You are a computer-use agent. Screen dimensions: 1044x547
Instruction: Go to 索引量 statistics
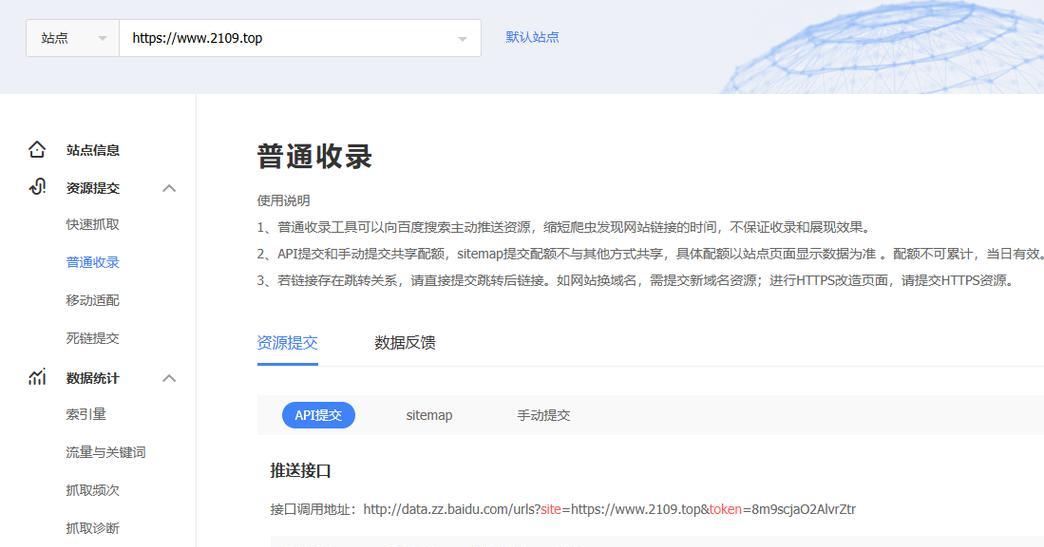(x=86, y=414)
